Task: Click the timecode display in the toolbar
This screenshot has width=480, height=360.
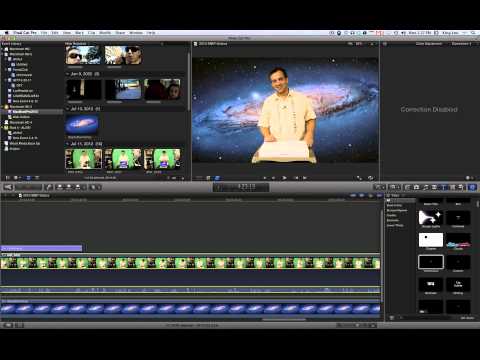Action: pyautogui.click(x=241, y=187)
